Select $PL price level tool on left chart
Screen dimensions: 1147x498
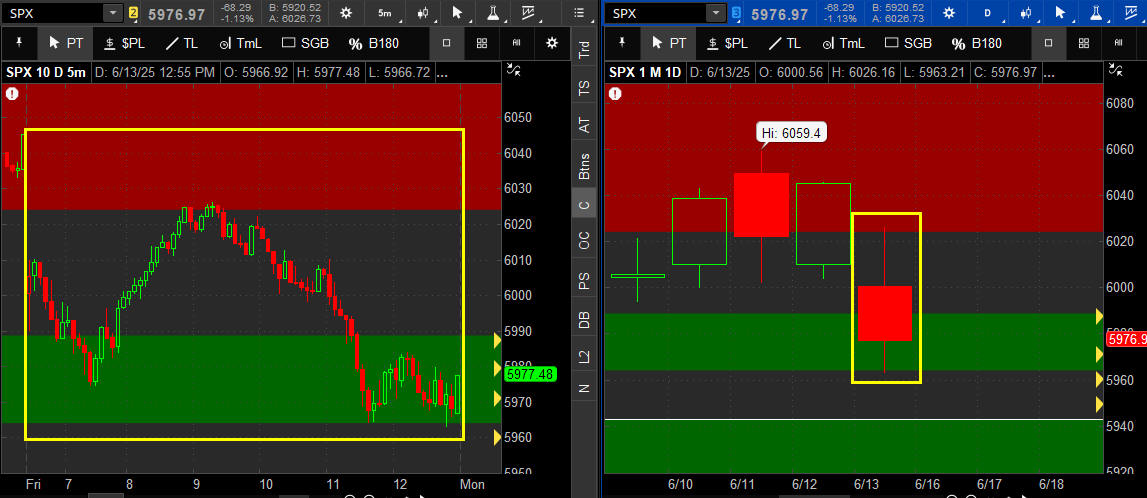[125, 43]
